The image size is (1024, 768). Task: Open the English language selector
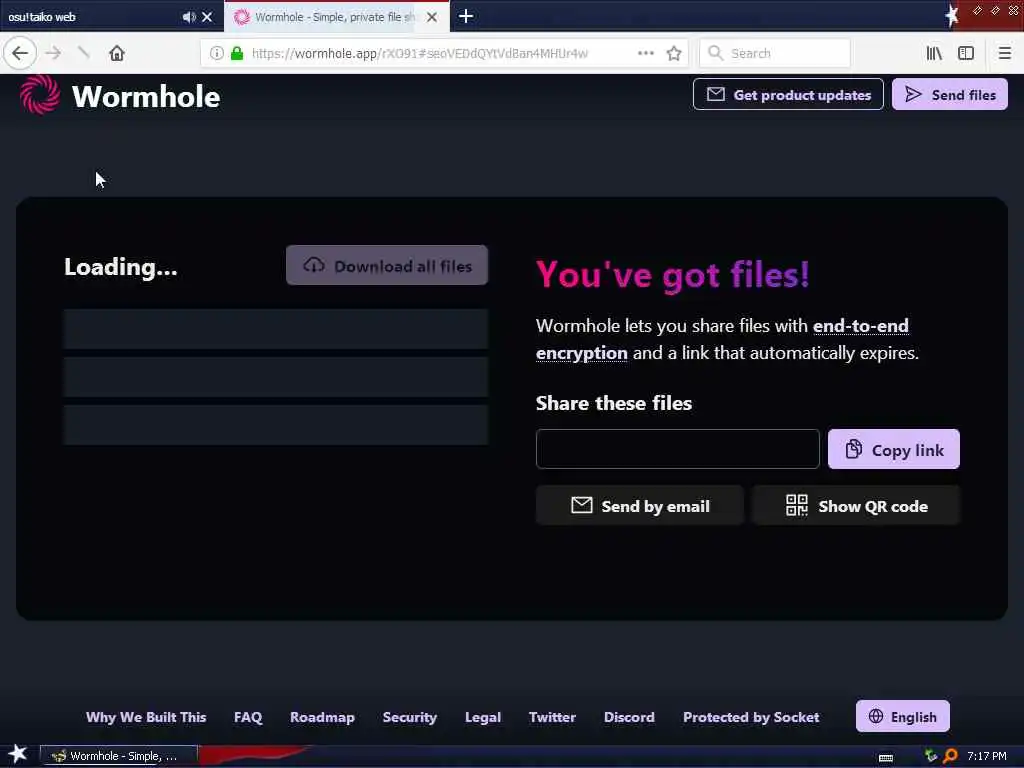pos(903,716)
